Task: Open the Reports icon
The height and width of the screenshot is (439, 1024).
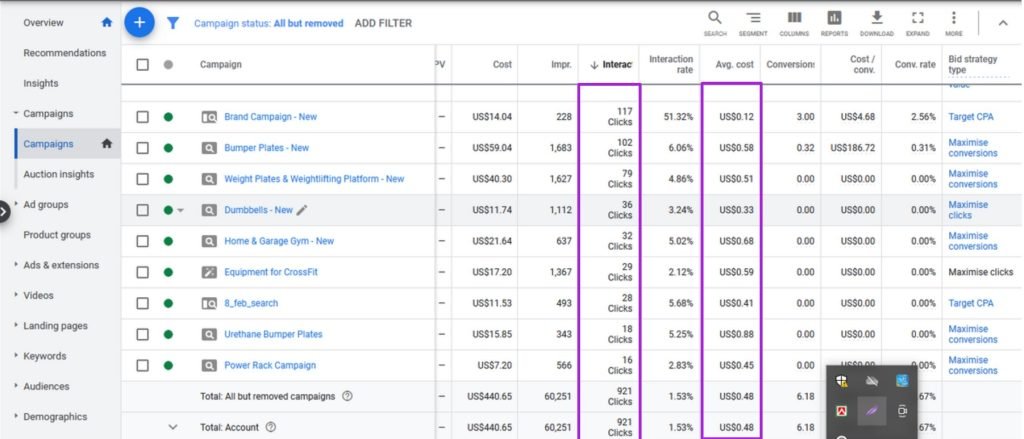Action: pos(834,18)
